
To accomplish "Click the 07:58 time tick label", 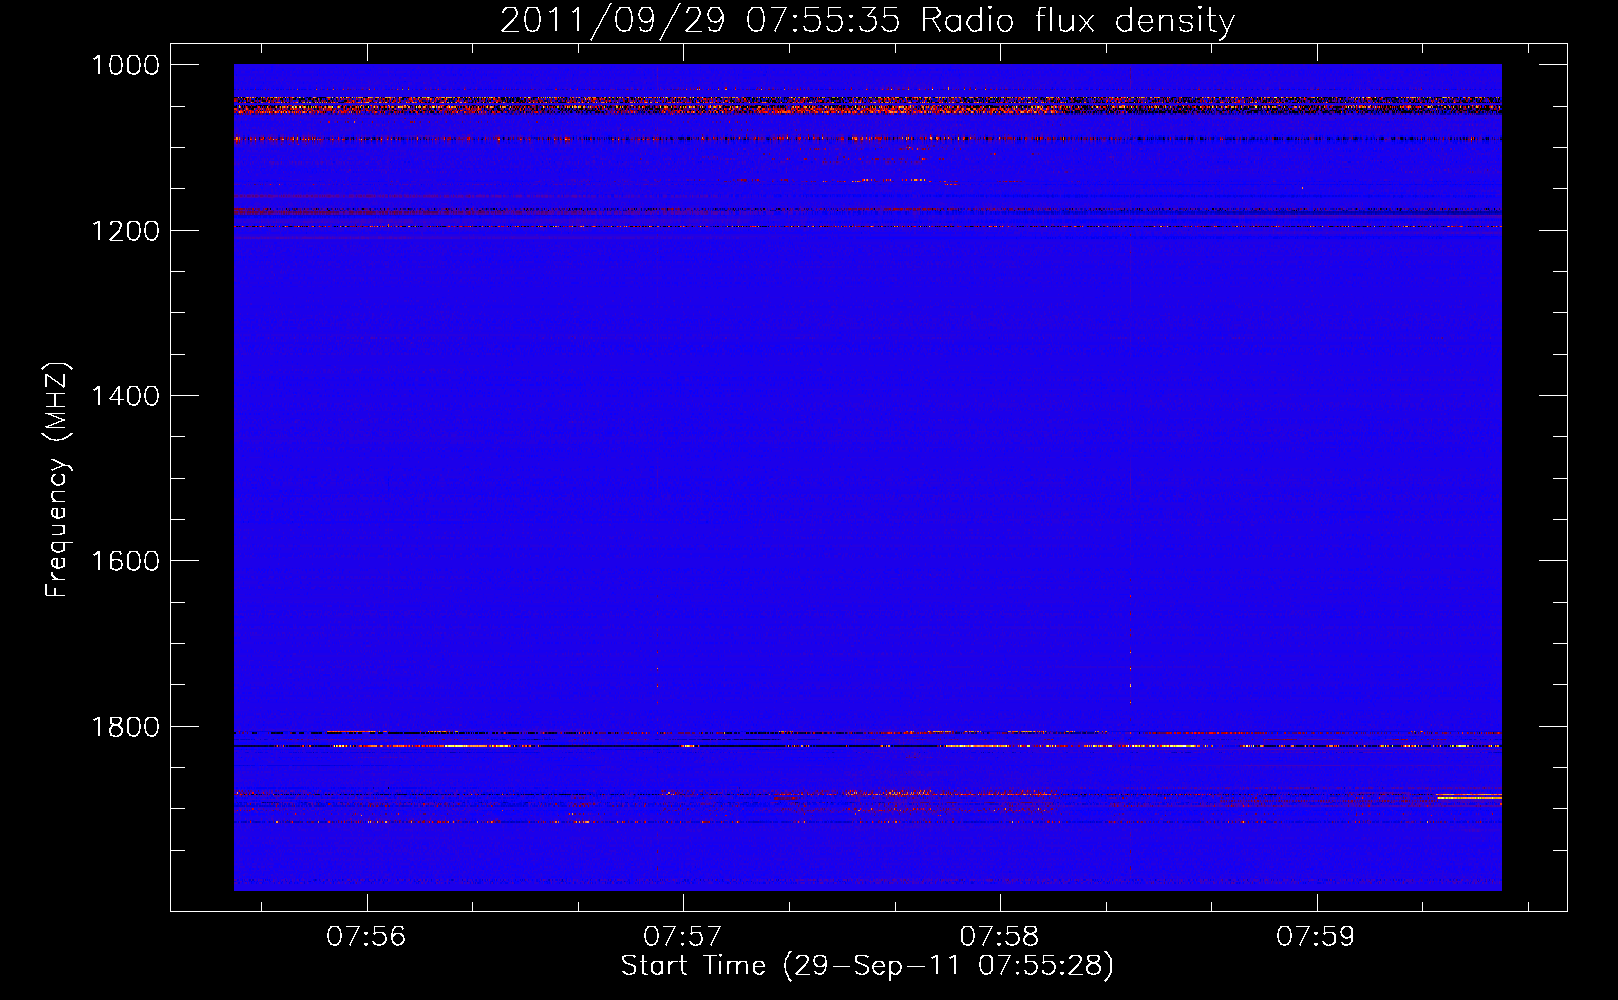I will click(x=999, y=937).
